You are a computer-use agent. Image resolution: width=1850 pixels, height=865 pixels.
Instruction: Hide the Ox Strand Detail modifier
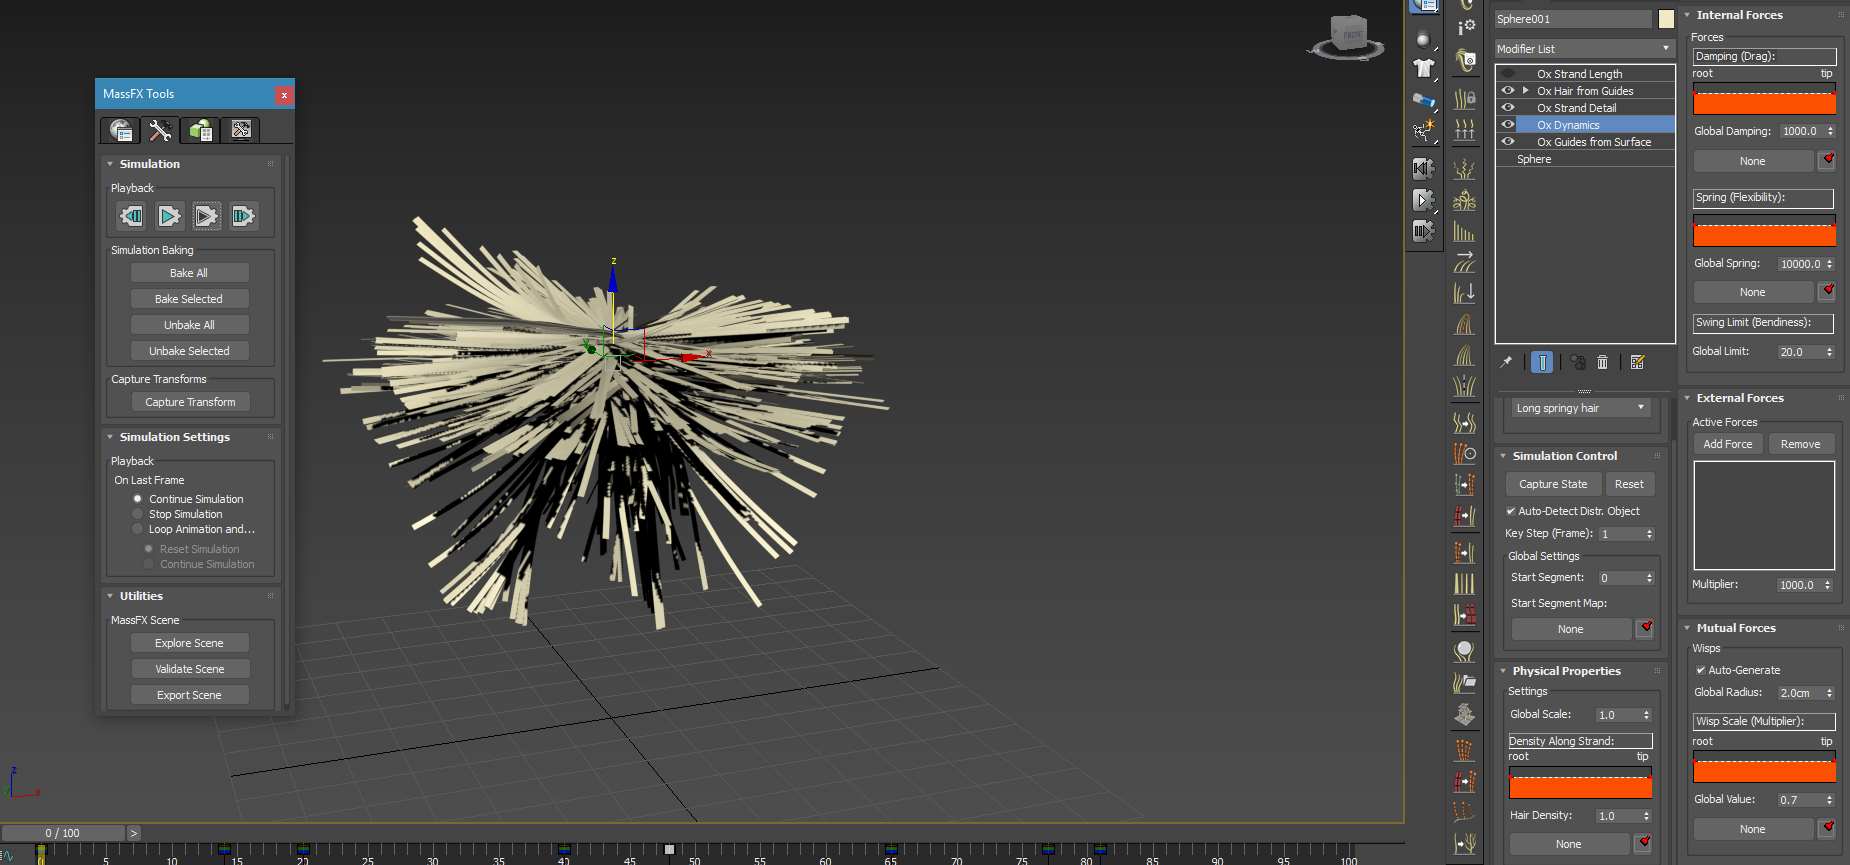[x=1508, y=108]
